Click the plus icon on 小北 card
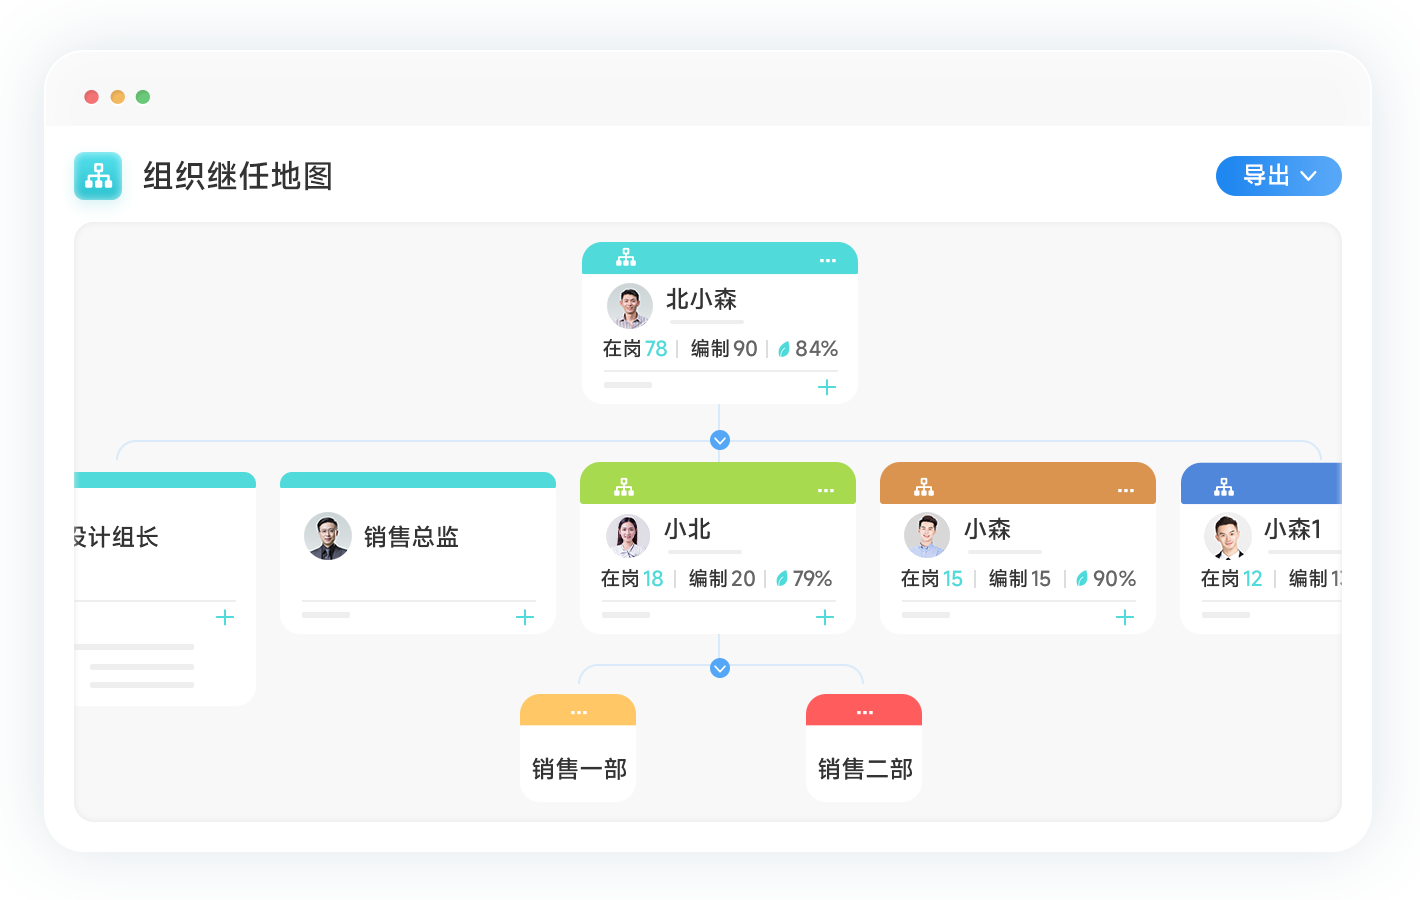1420x900 pixels. coord(825,617)
